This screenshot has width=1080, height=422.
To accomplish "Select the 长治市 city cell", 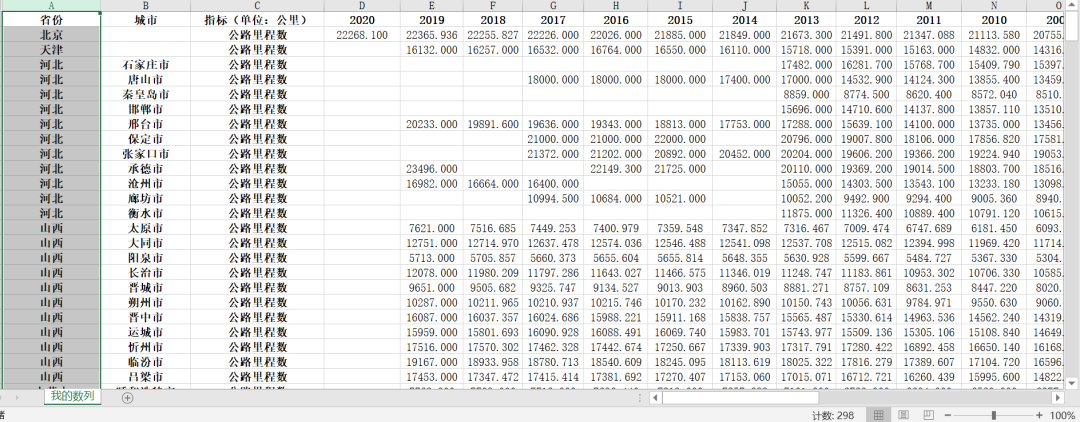I will click(x=146, y=273).
